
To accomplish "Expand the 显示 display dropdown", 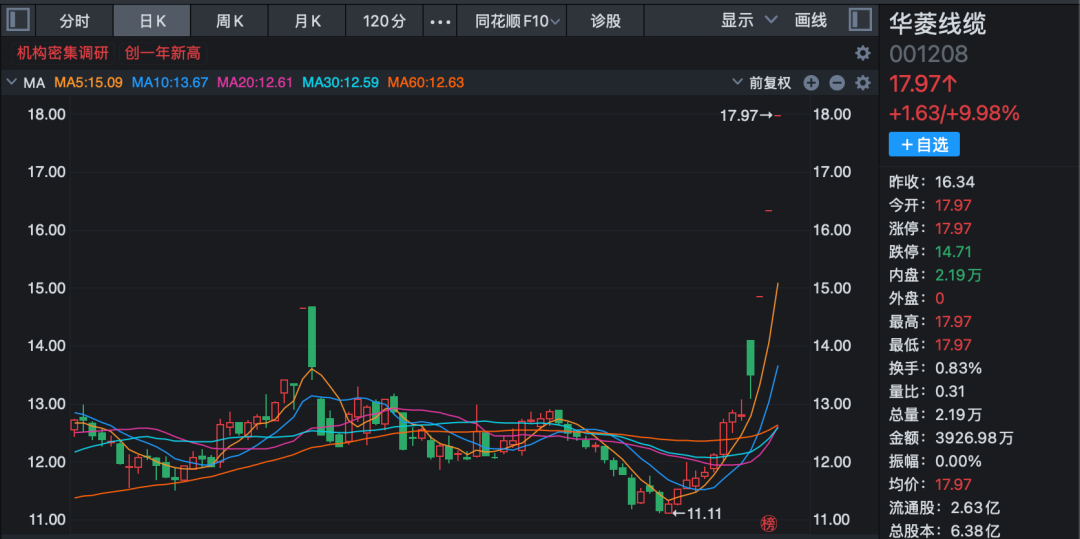I will point(748,20).
